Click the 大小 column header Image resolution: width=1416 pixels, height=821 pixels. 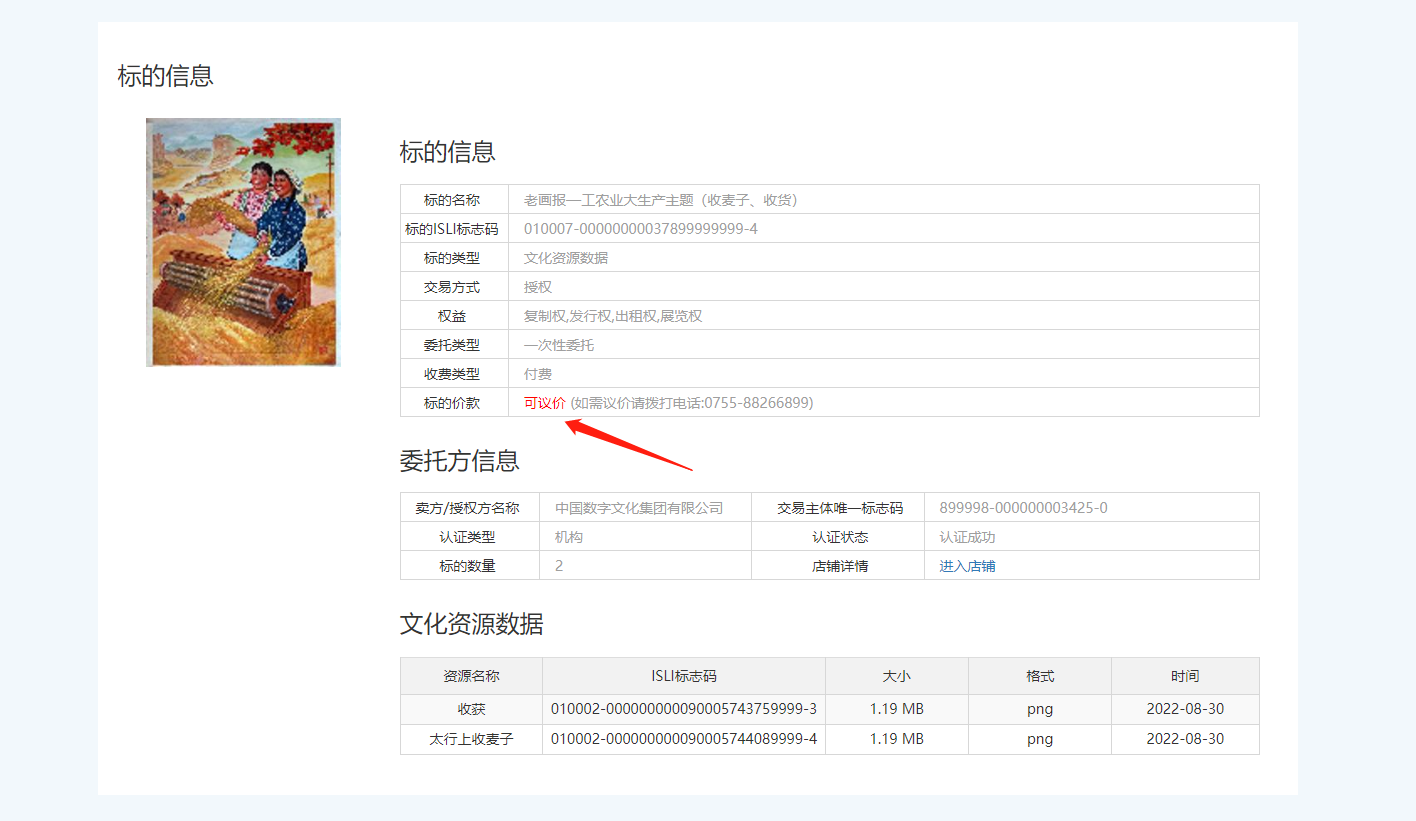point(896,676)
